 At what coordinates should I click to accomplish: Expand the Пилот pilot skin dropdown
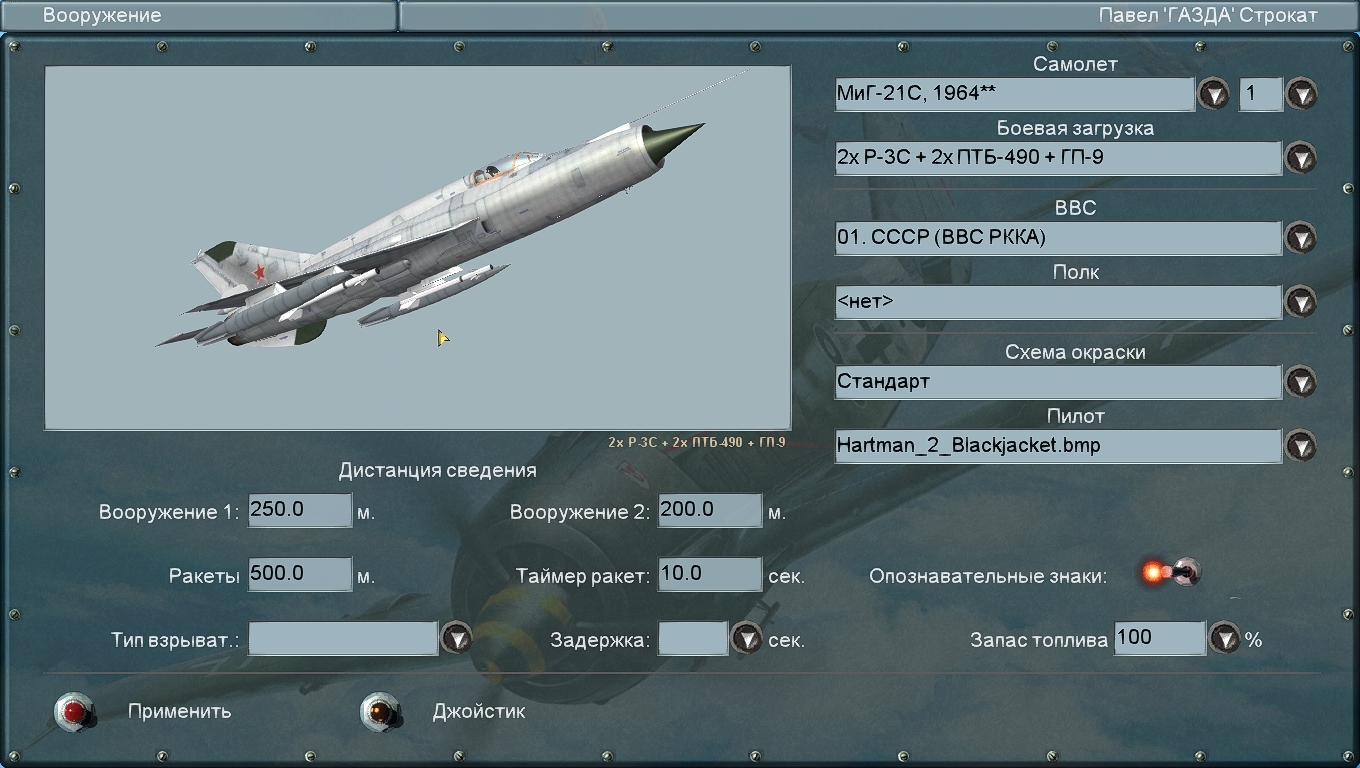coord(1301,446)
